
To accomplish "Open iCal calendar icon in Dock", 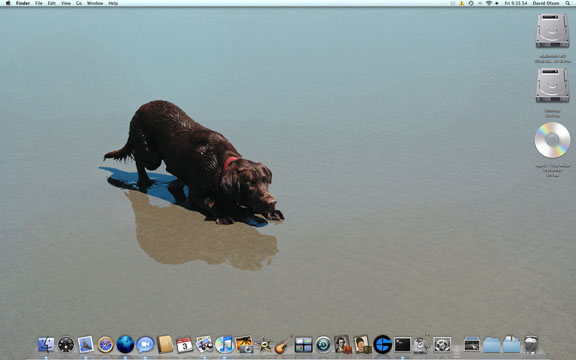I will (x=184, y=345).
